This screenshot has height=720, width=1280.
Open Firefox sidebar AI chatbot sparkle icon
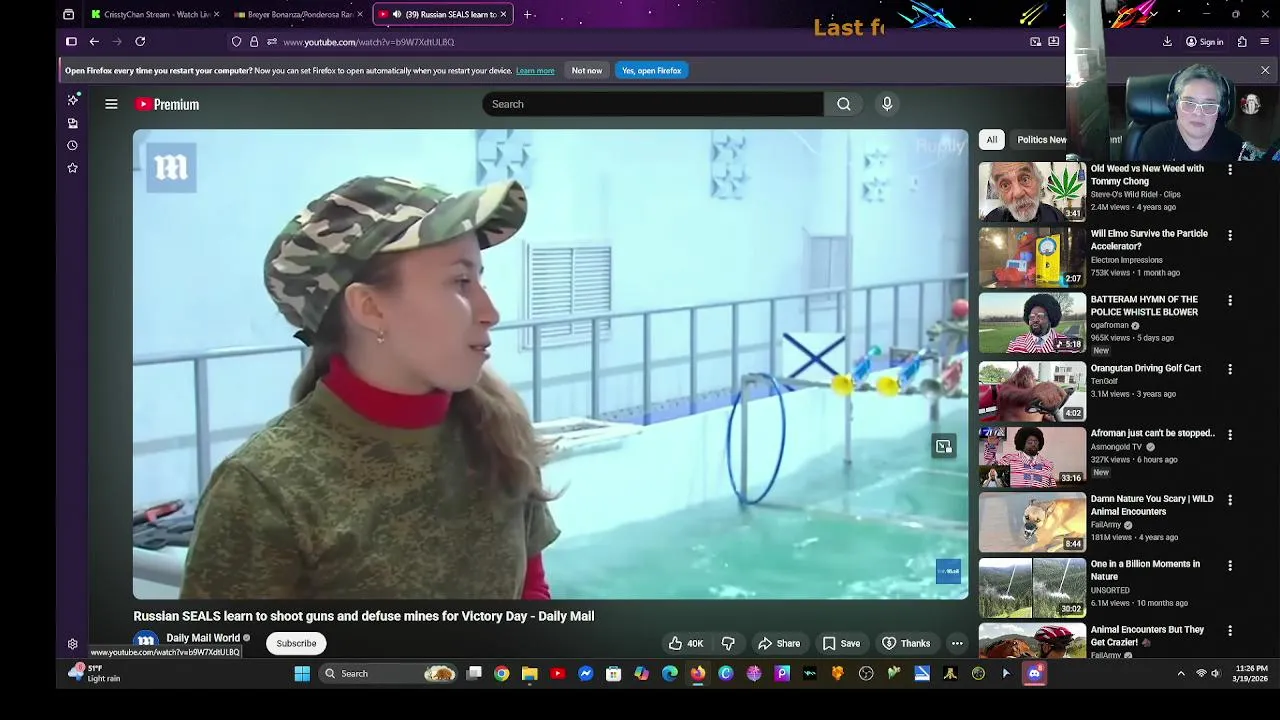coord(72,100)
